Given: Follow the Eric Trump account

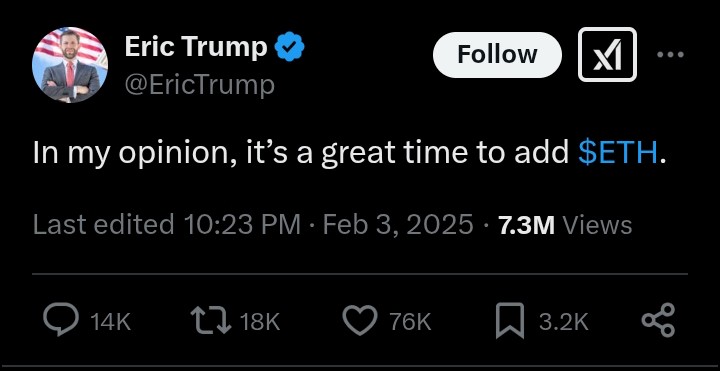Looking at the screenshot, I should tap(497, 55).
